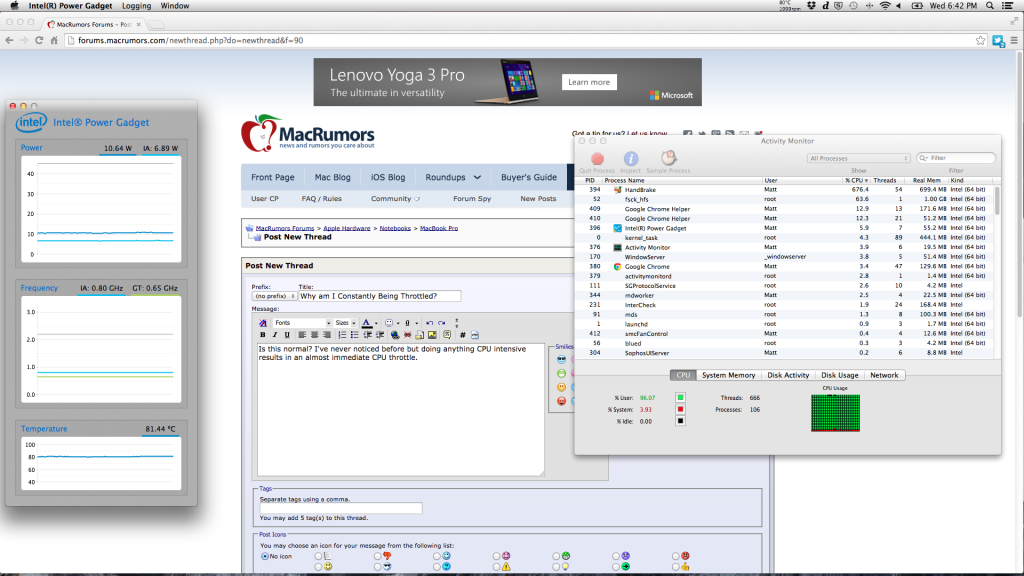Image resolution: width=1024 pixels, height=576 pixels.
Task: Bookmark page with the star icon
Action: [980, 40]
